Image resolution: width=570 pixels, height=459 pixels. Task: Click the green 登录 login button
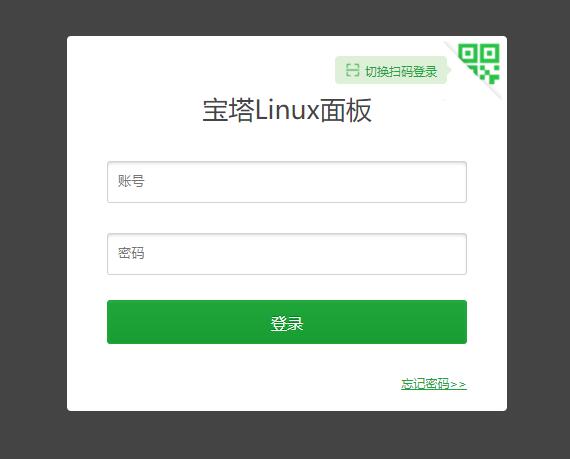(x=287, y=322)
